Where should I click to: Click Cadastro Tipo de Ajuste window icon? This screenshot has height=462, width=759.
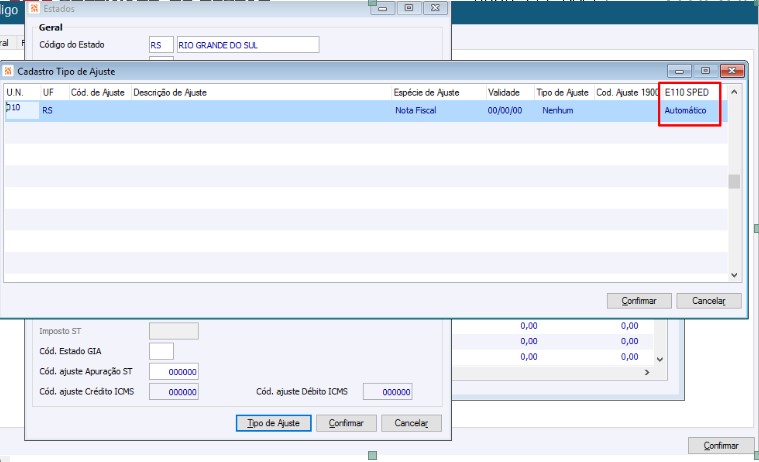[x=8, y=71]
